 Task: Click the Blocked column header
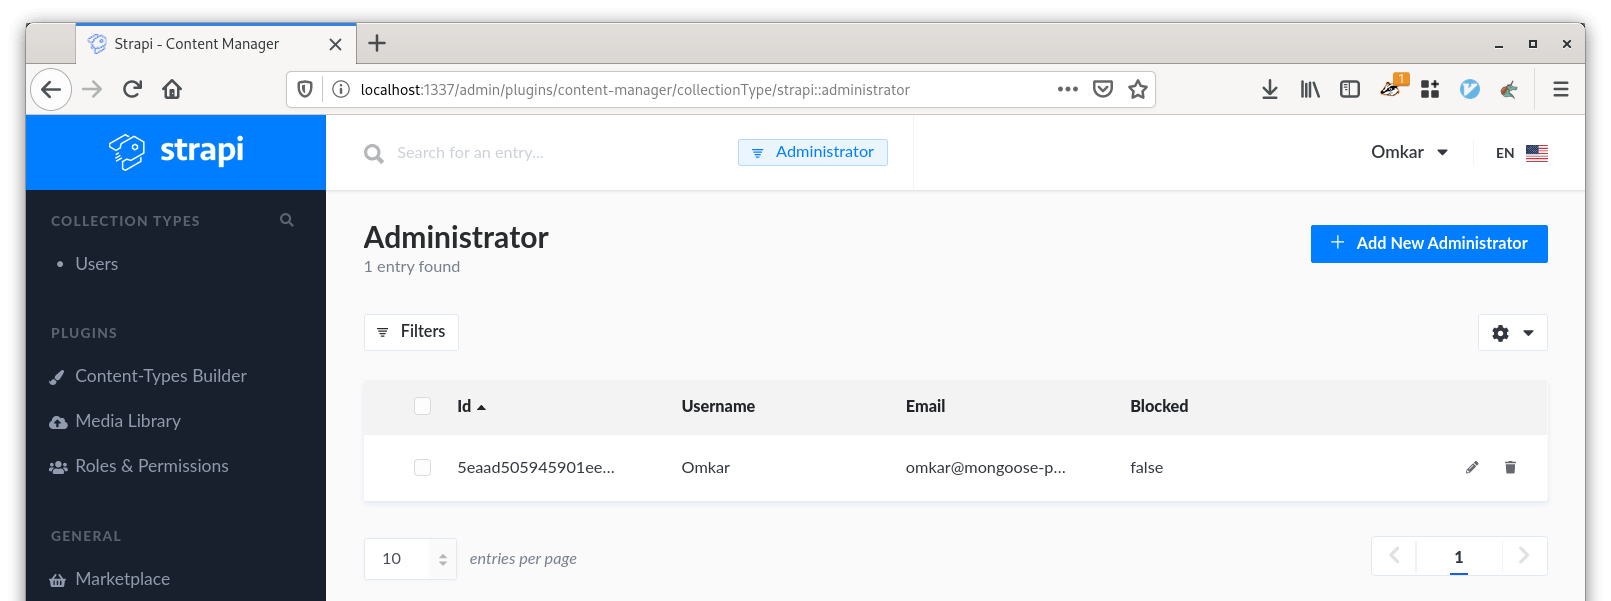[1159, 406]
